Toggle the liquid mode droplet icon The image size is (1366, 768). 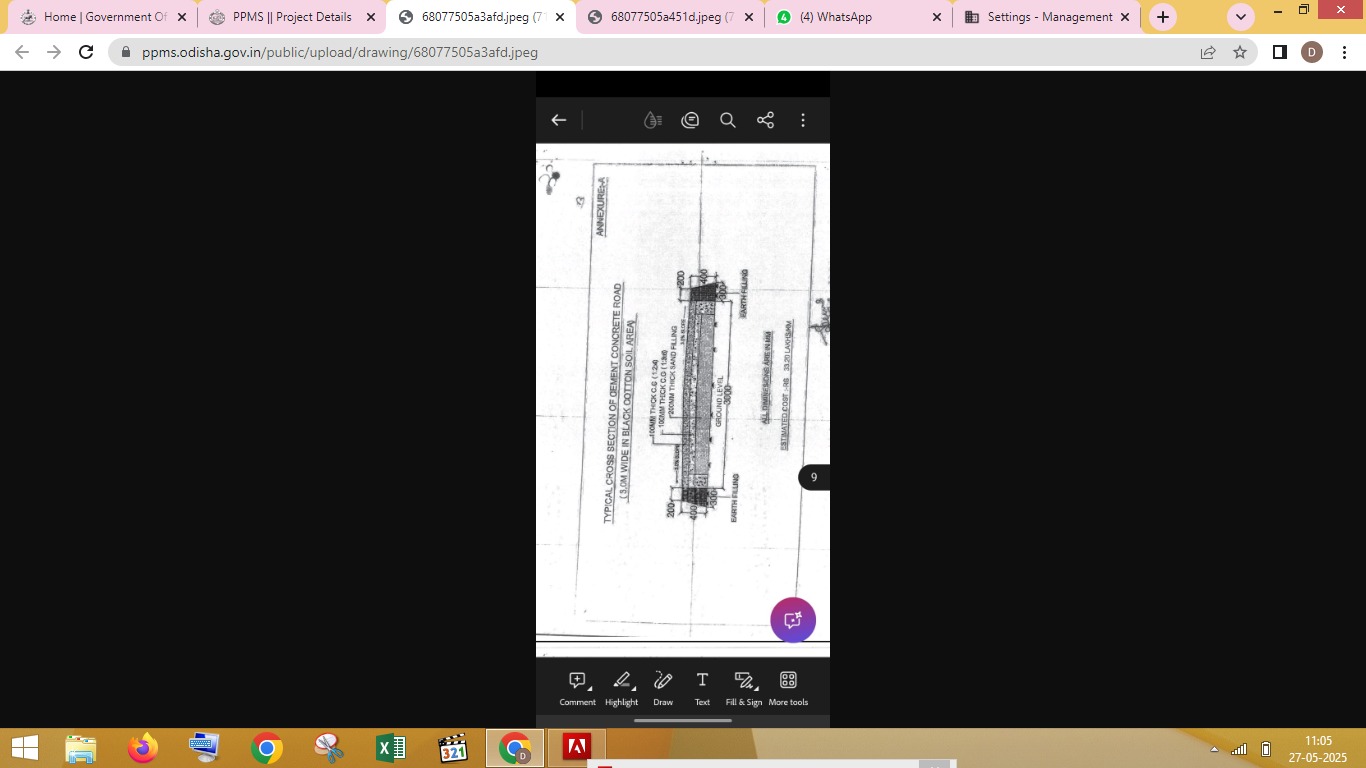(652, 120)
